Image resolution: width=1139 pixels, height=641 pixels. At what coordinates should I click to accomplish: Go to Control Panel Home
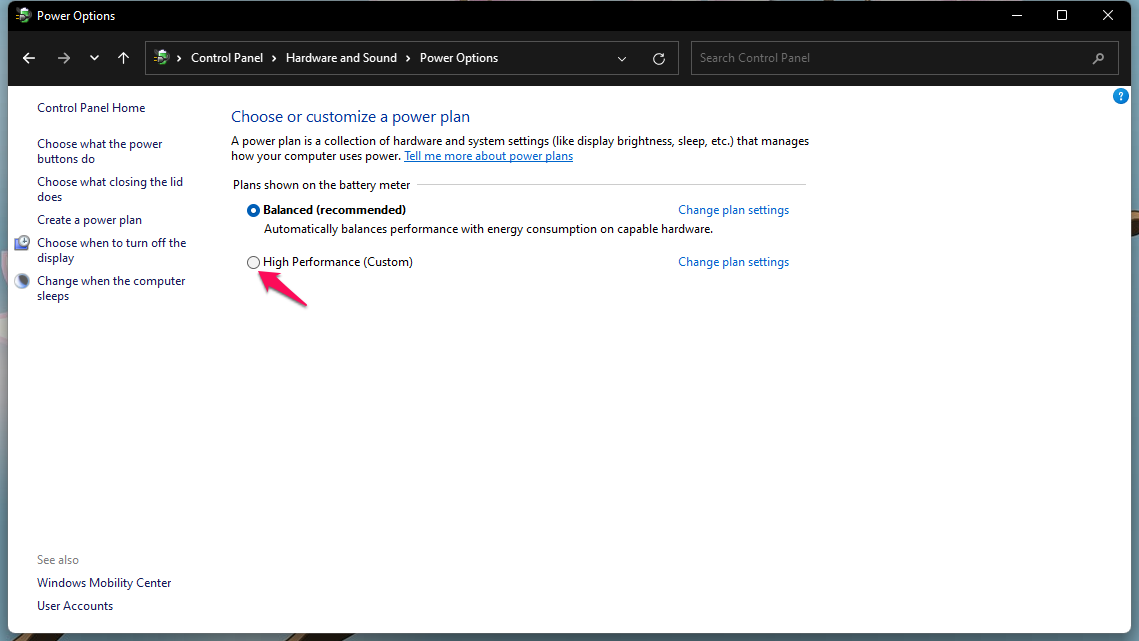[90, 107]
